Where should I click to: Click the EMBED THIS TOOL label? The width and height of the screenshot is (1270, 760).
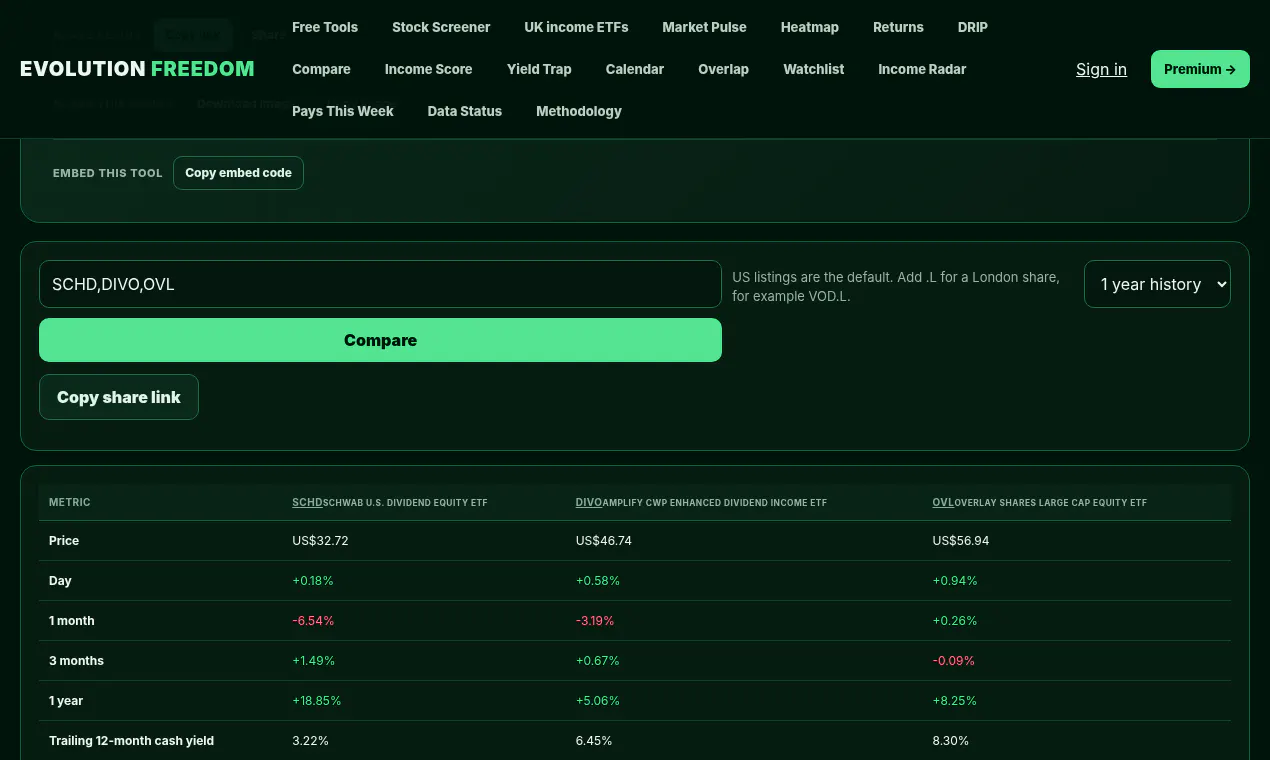pyautogui.click(x=108, y=173)
